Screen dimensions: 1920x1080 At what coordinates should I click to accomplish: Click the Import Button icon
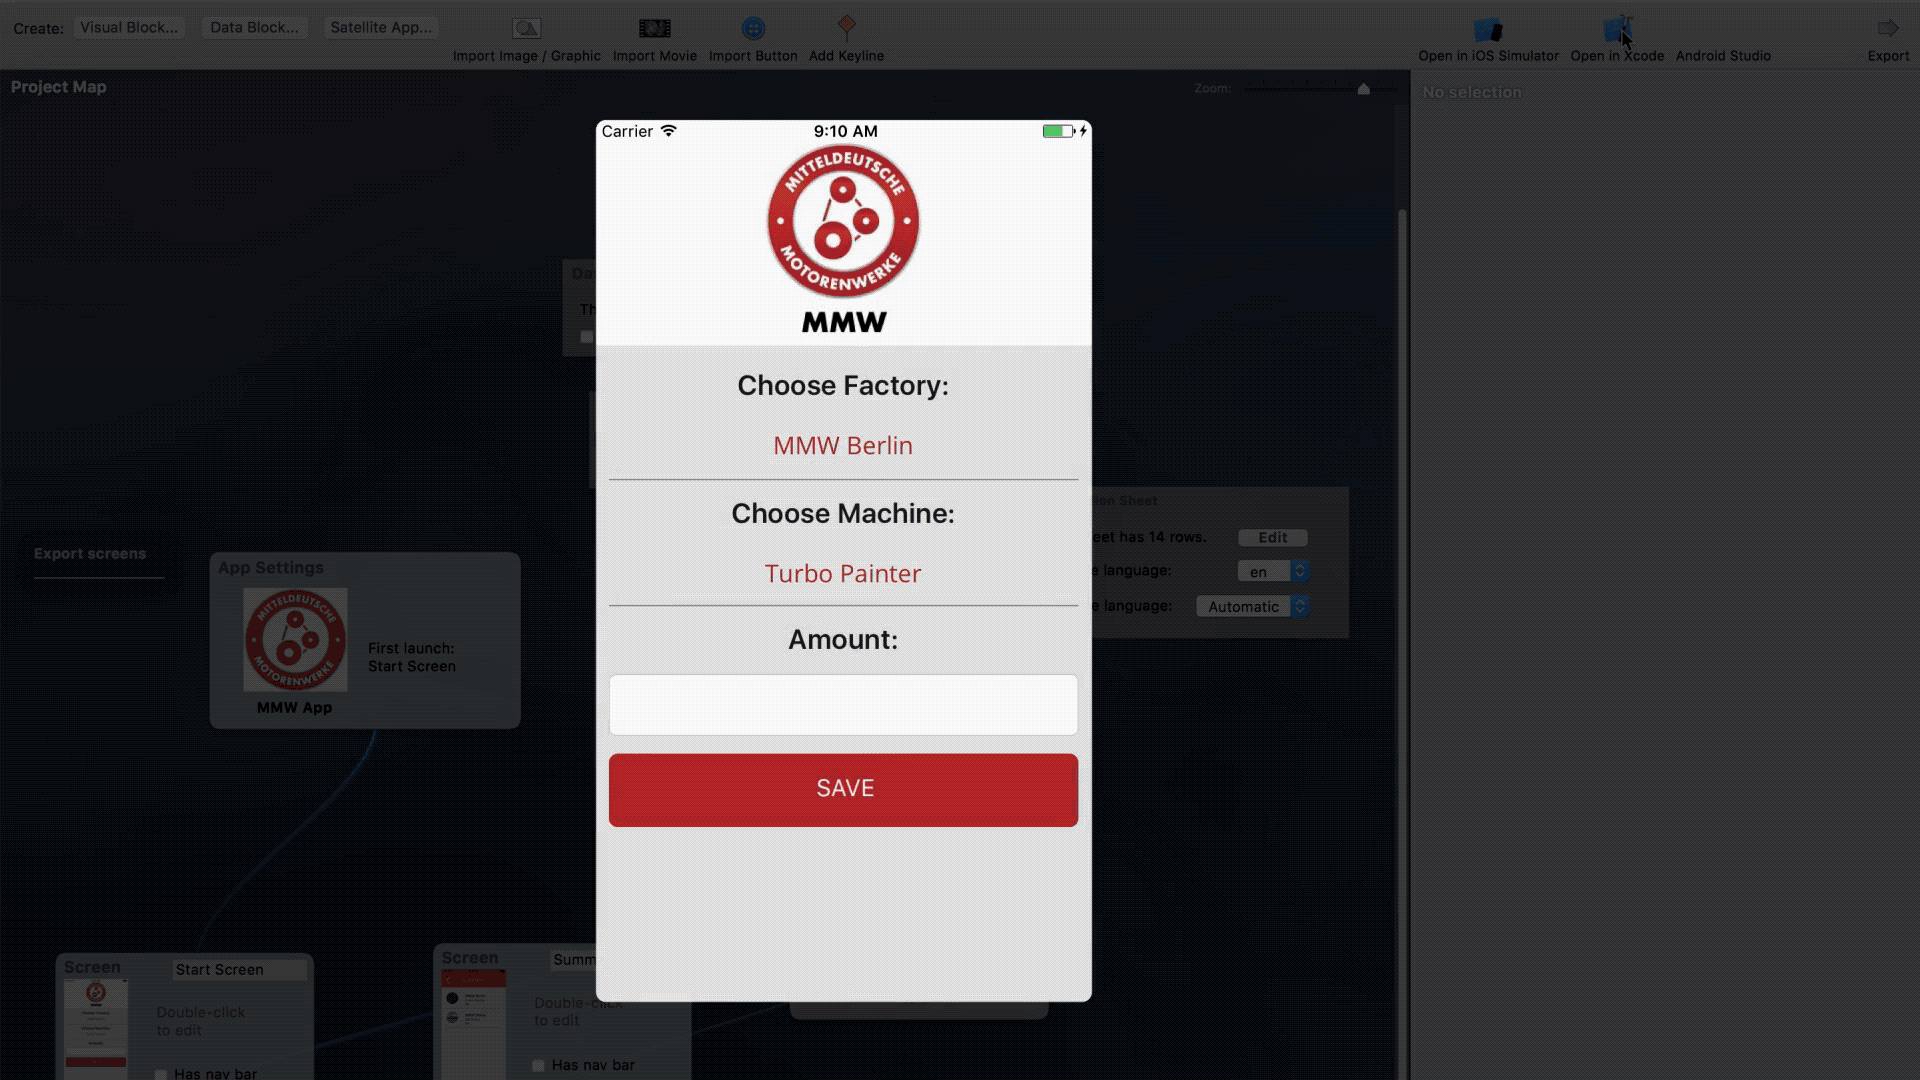[x=753, y=28]
